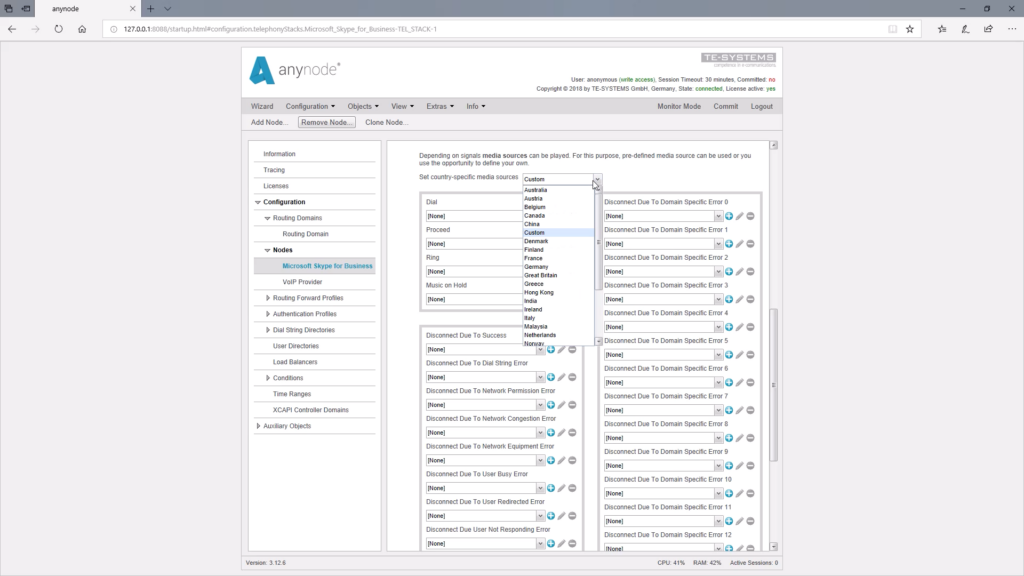Edit media source for Domain Specific Error 0
Image resolution: width=1024 pixels, height=576 pixels.
pyautogui.click(x=740, y=216)
